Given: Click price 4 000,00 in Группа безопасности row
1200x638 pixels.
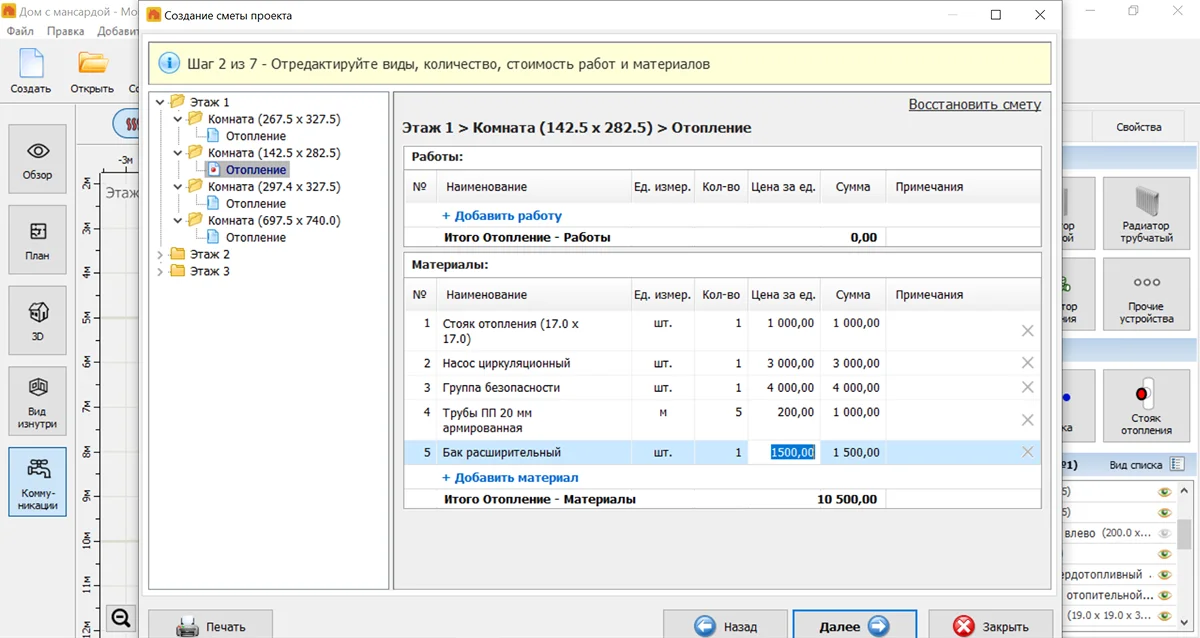Looking at the screenshot, I should point(791,387).
